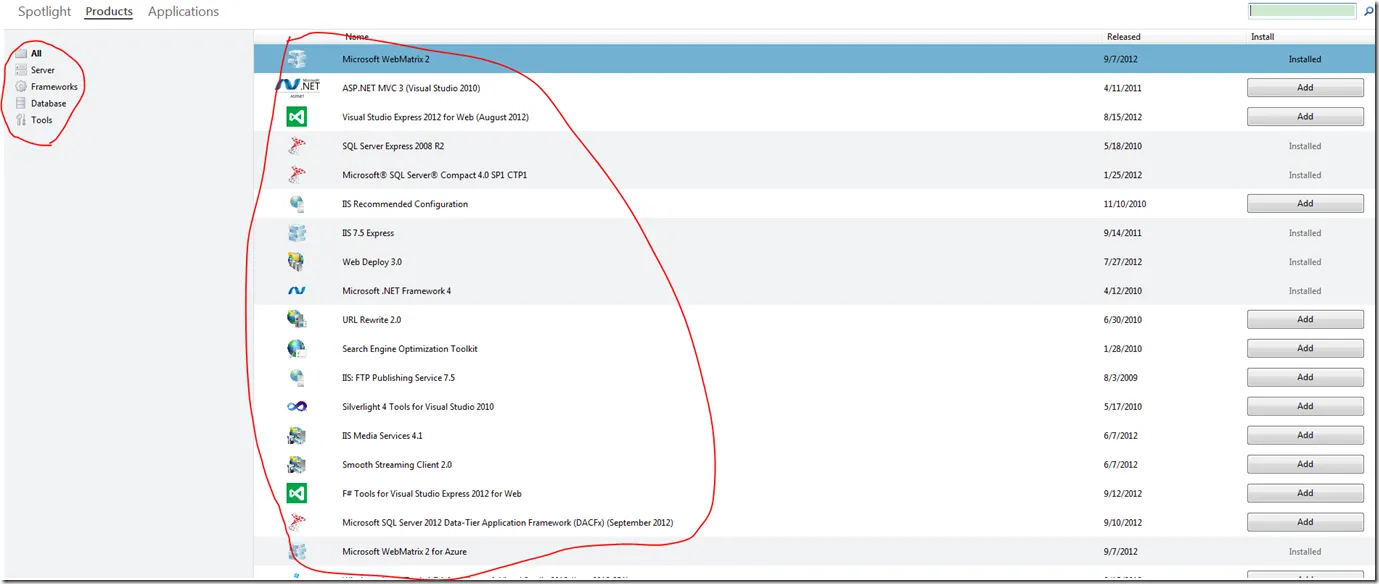Click Smooth Streaming Client 2.0 icon

pyautogui.click(x=297, y=465)
